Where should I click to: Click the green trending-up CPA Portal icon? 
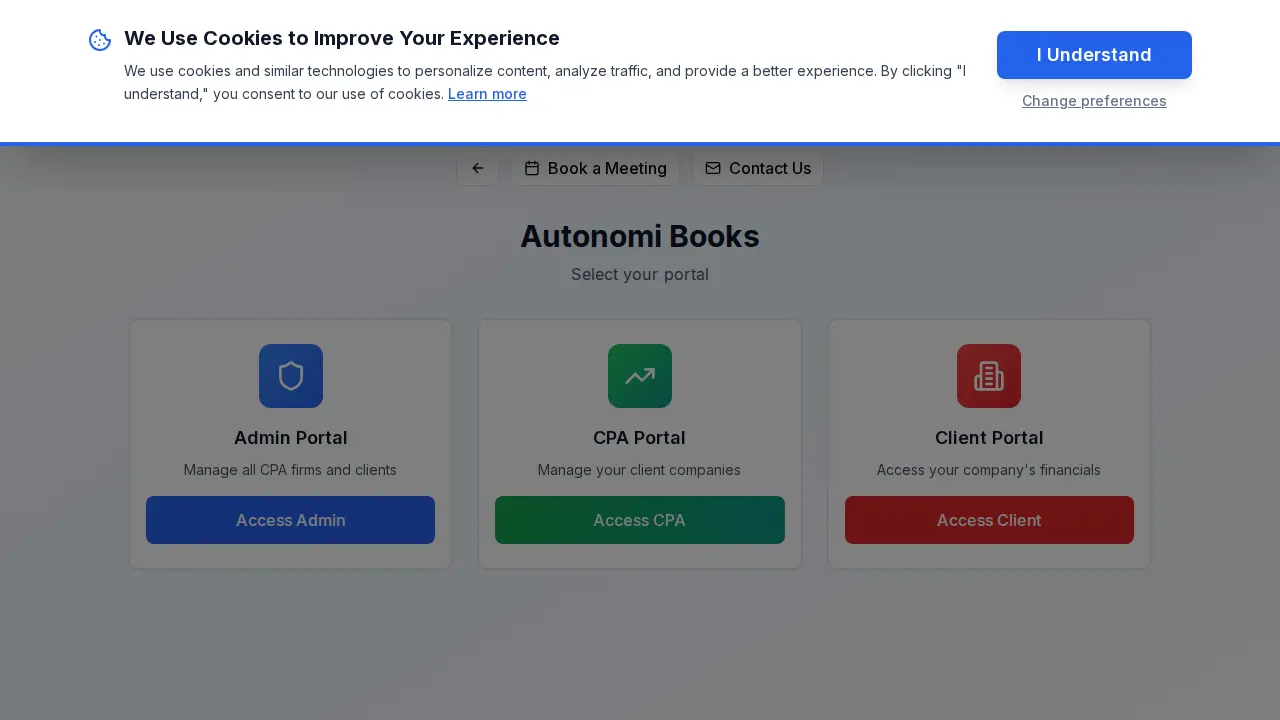pyautogui.click(x=640, y=376)
